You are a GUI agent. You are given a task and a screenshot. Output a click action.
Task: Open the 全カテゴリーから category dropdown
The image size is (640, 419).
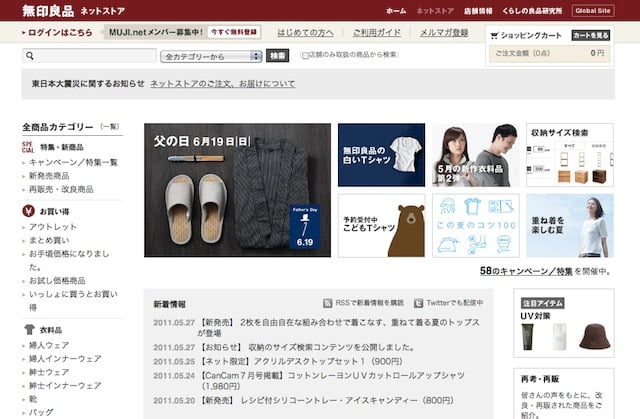[x=211, y=56]
